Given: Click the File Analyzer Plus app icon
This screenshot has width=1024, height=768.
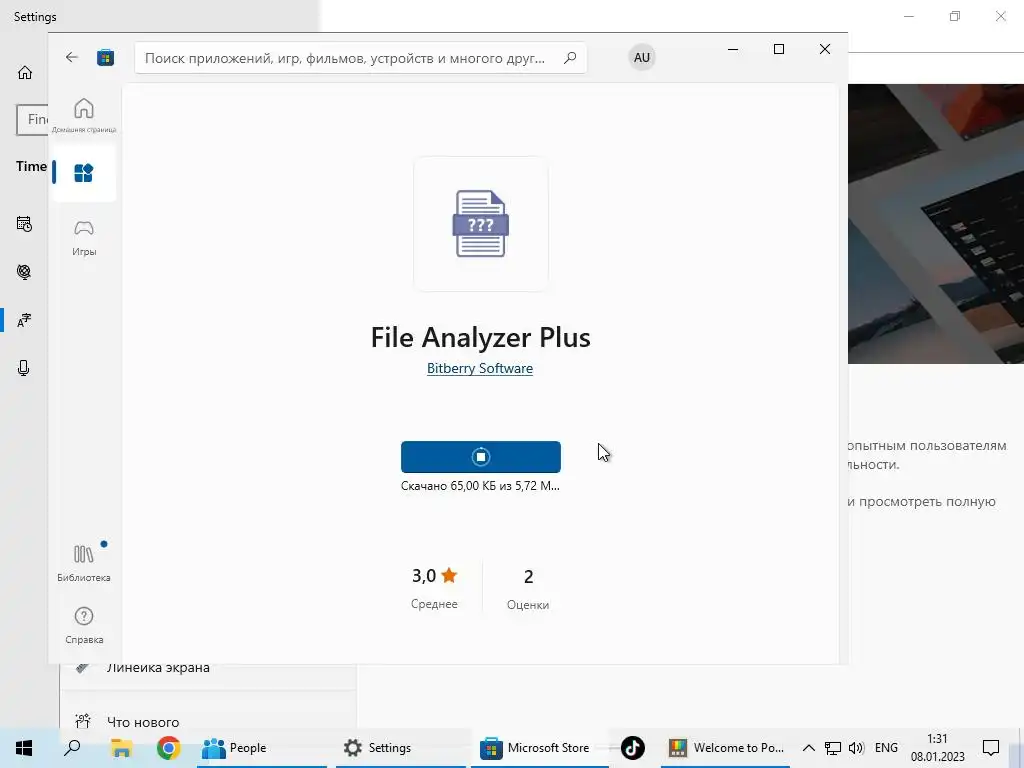Looking at the screenshot, I should (481, 223).
